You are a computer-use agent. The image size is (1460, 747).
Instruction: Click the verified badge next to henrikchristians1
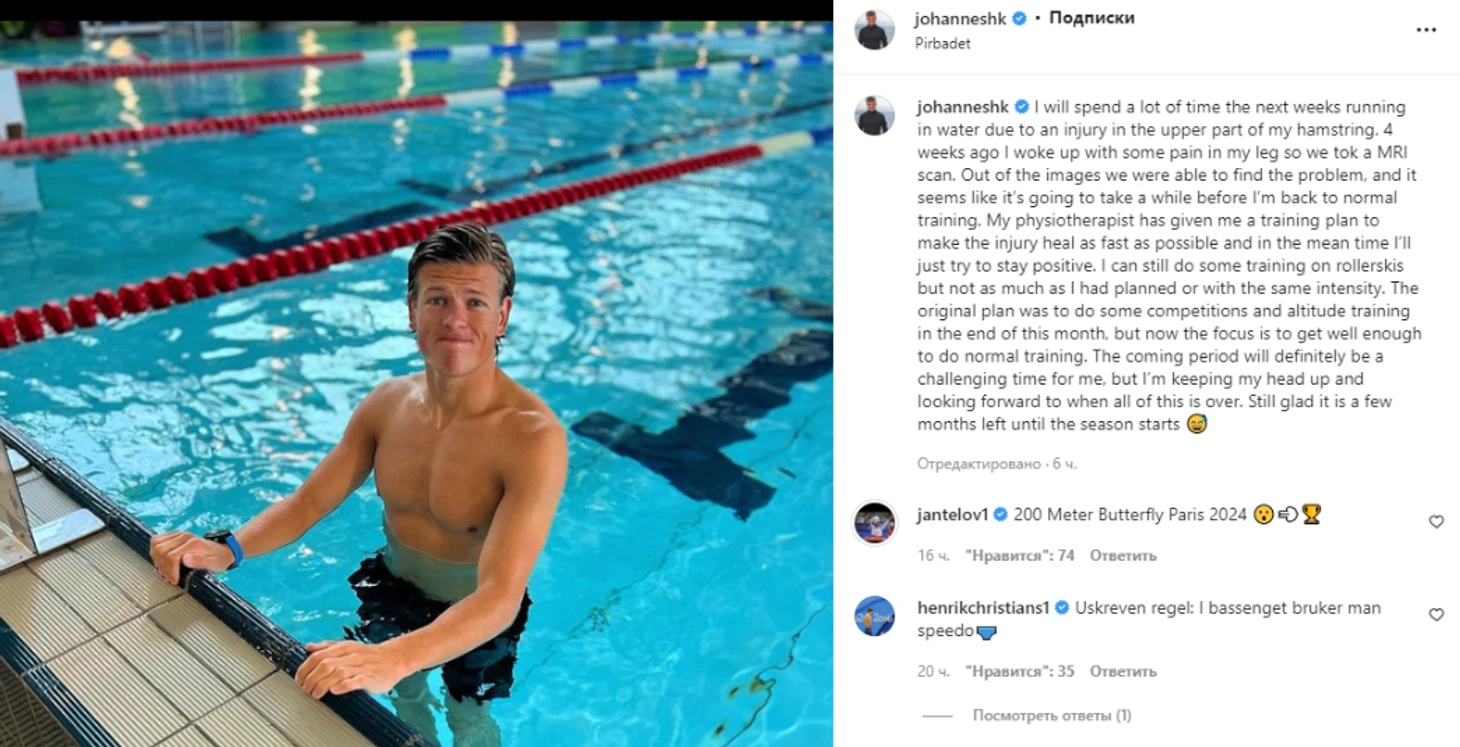point(1062,608)
